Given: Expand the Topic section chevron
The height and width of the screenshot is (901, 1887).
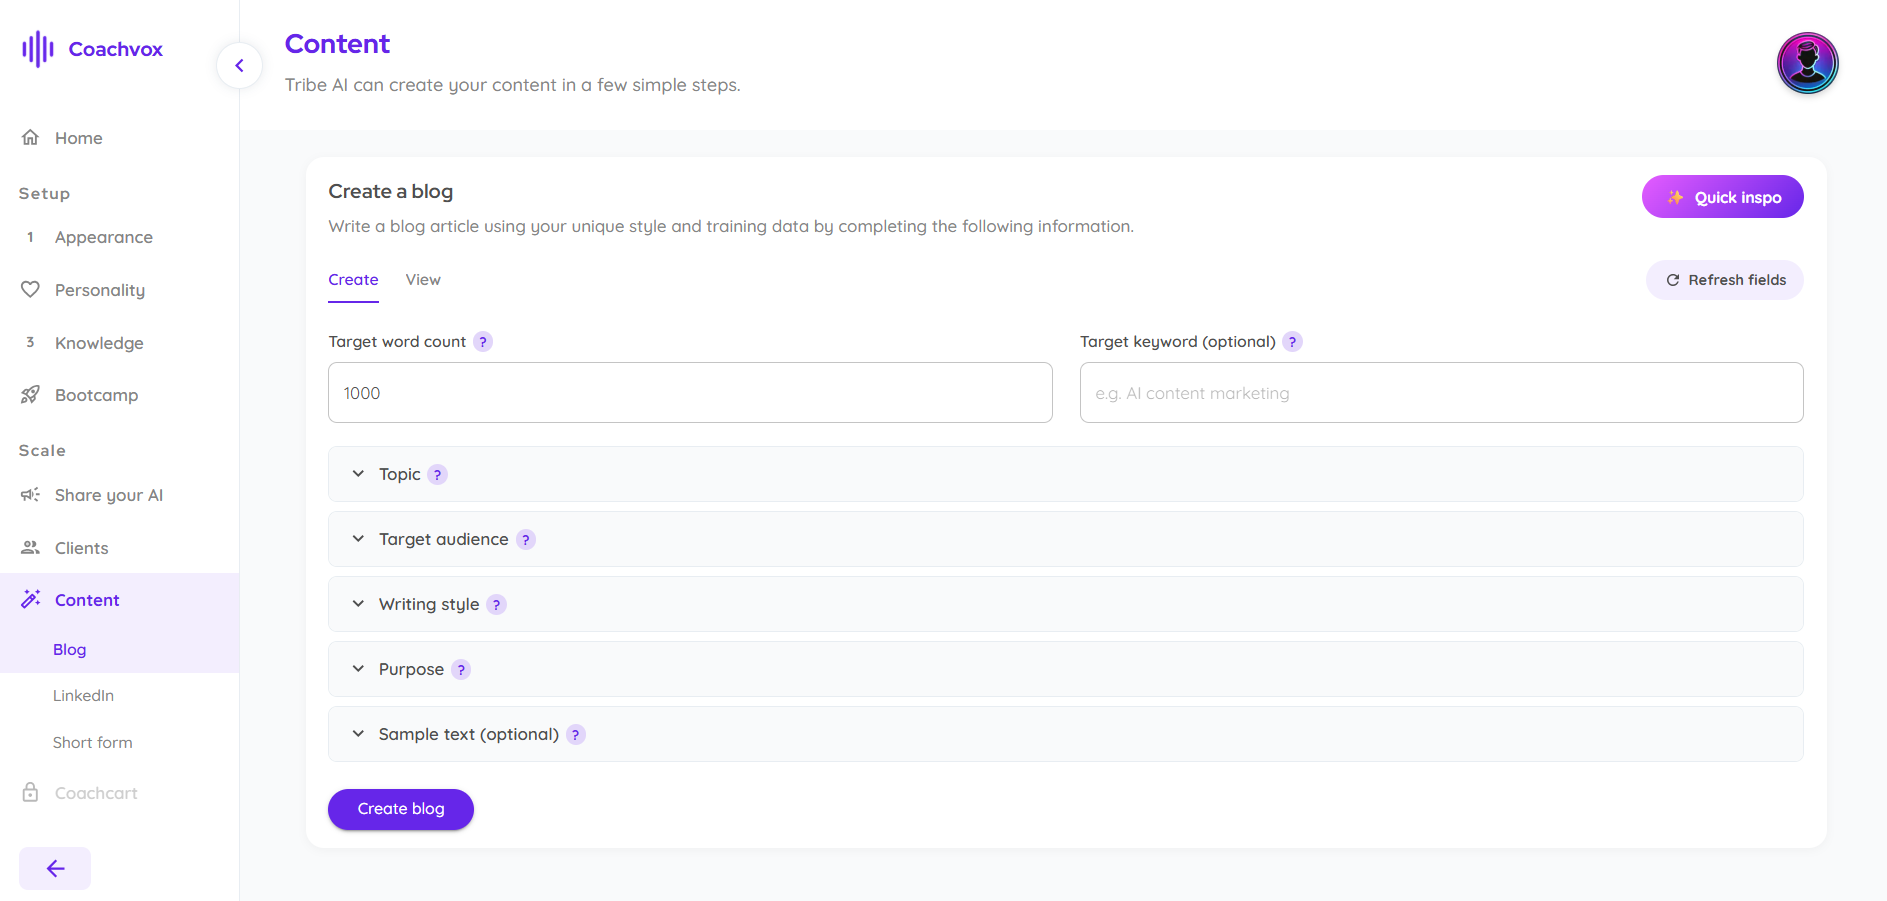Looking at the screenshot, I should [358, 474].
